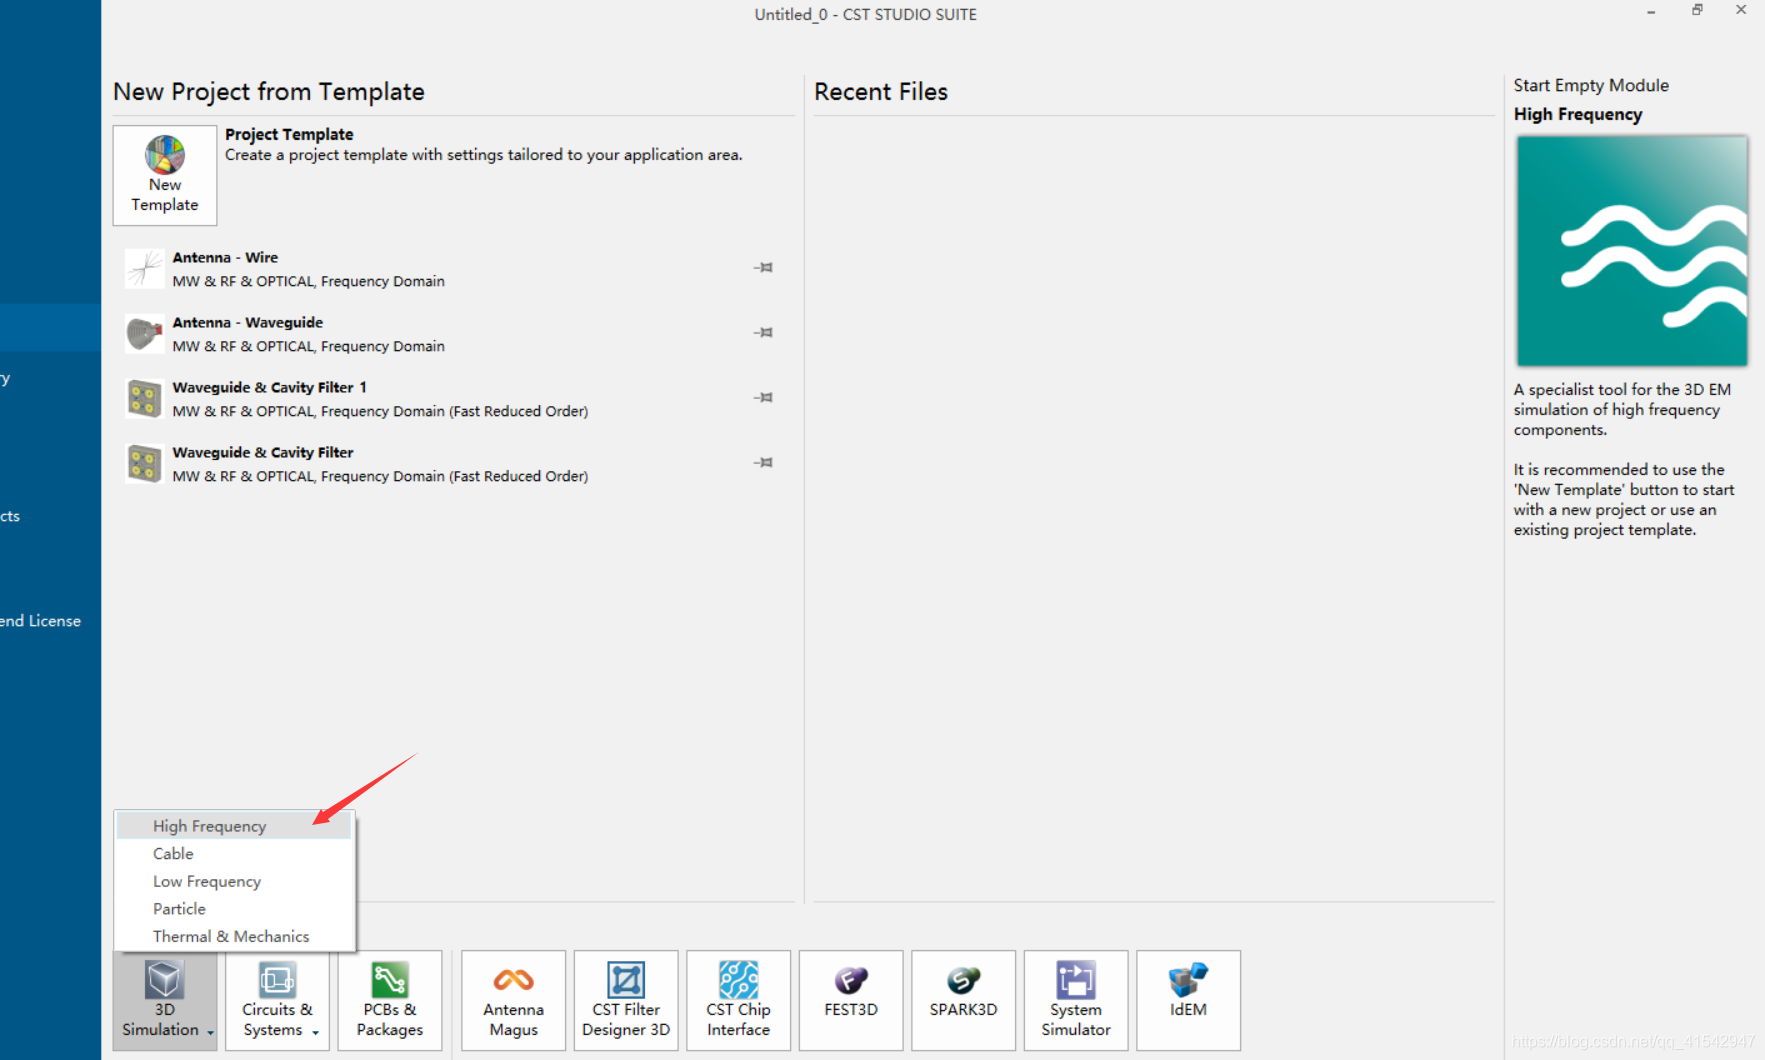The image size is (1765, 1060).
Task: Open the Antenna - Wire template
Action: pos(450,269)
